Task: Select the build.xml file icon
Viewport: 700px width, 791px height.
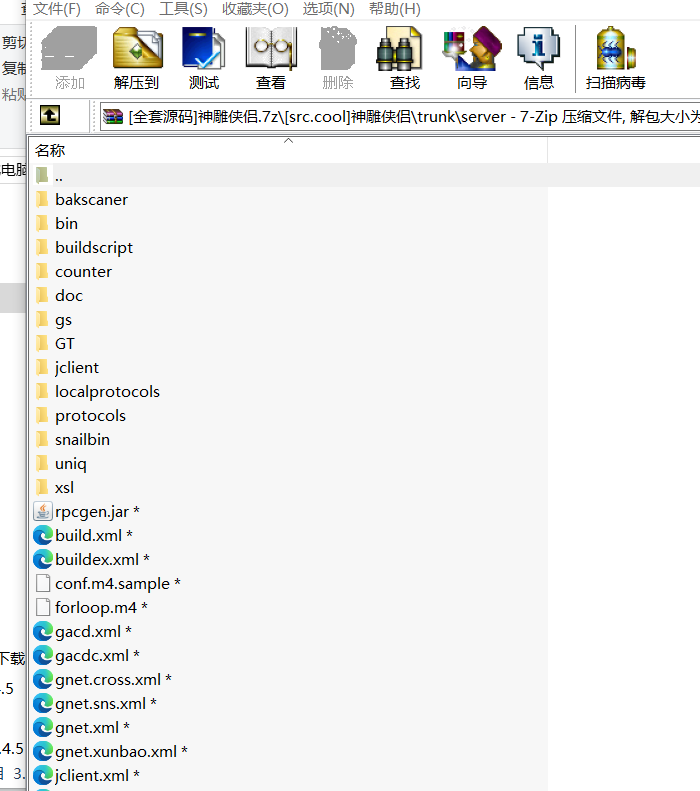Action: (x=43, y=535)
